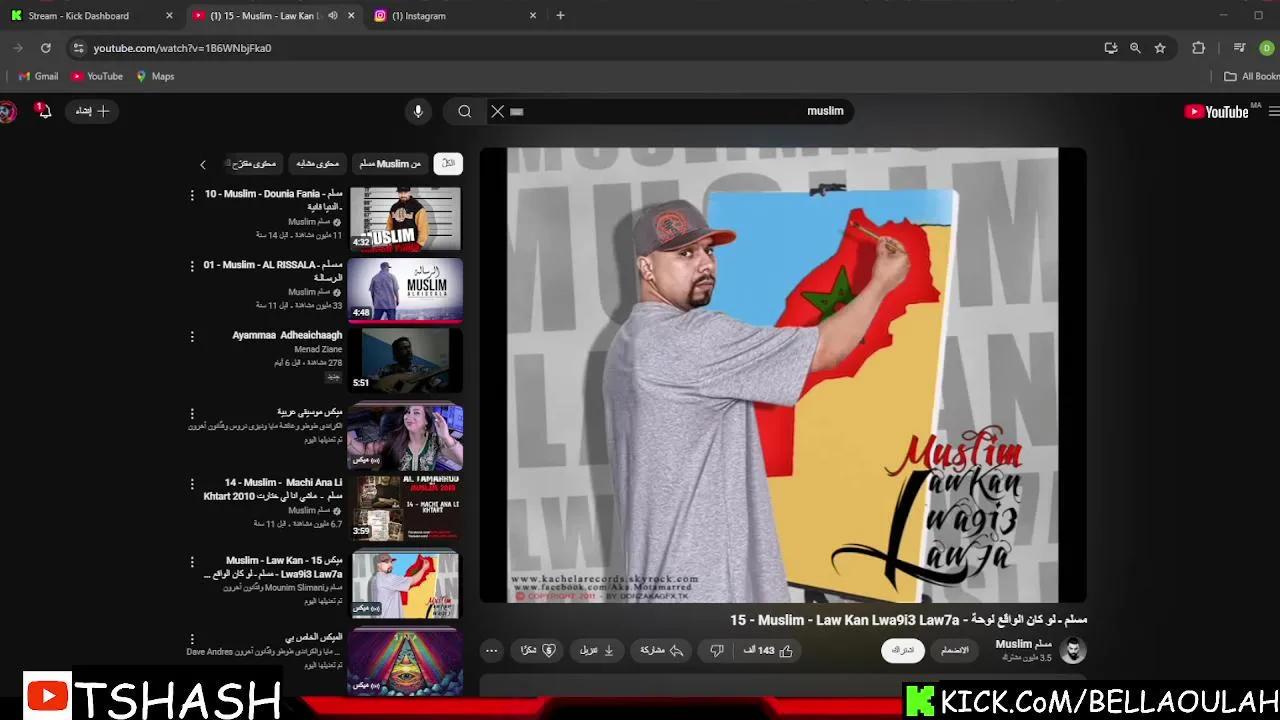
Task: Share the video
Action: tap(662, 650)
